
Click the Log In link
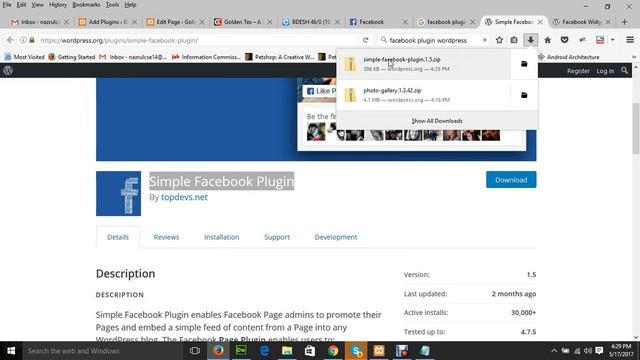tap(605, 71)
